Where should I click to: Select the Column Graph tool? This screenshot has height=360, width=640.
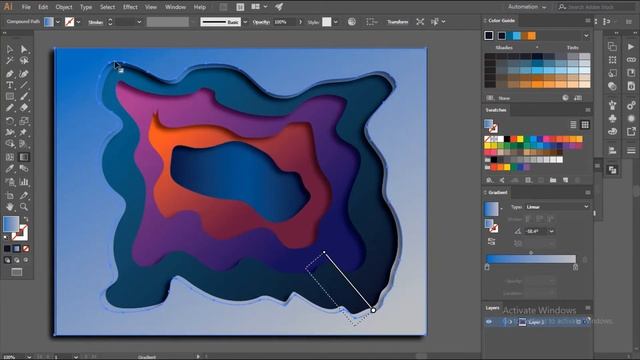pyautogui.click(x=24, y=182)
